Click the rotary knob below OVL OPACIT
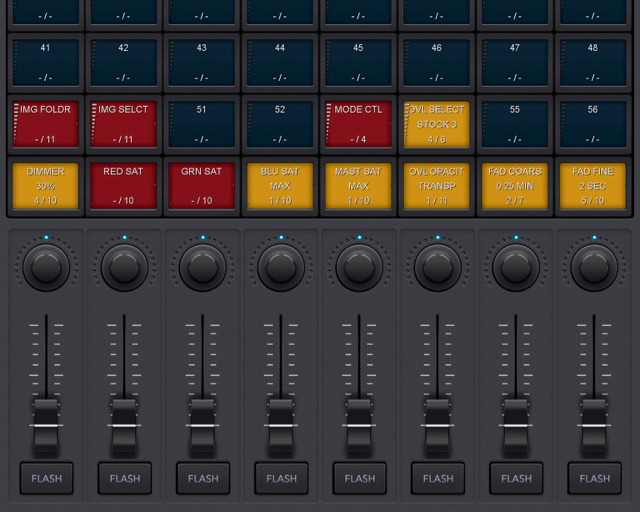This screenshot has width=640, height=512. 438,267
